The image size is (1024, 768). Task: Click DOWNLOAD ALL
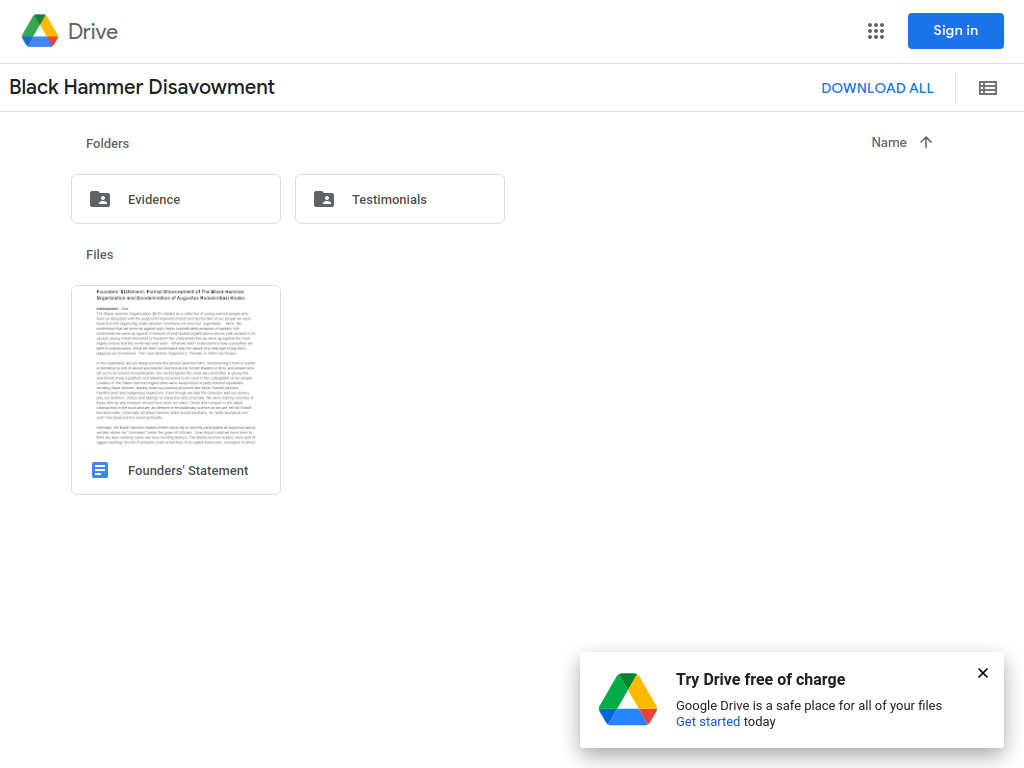point(877,88)
